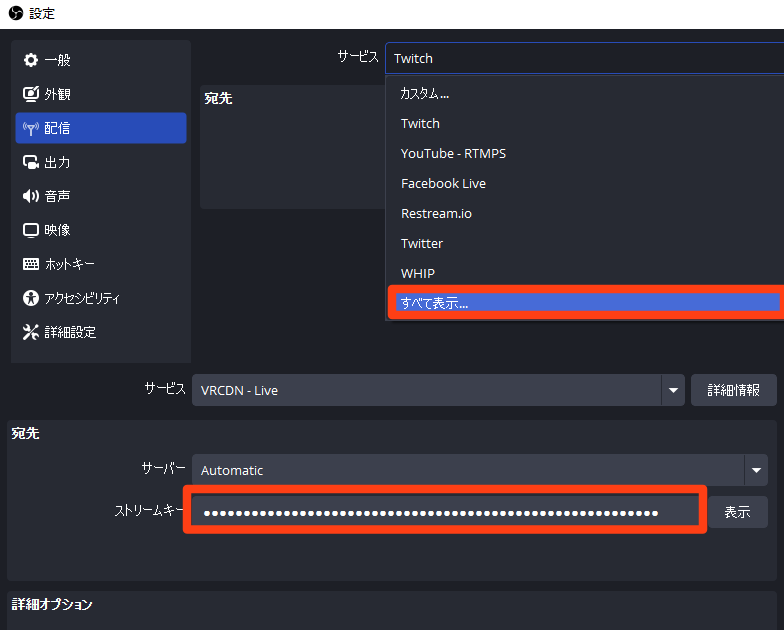Click the Video (映像) monitor icon
Image resolution: width=784 pixels, height=630 pixels.
coord(30,230)
